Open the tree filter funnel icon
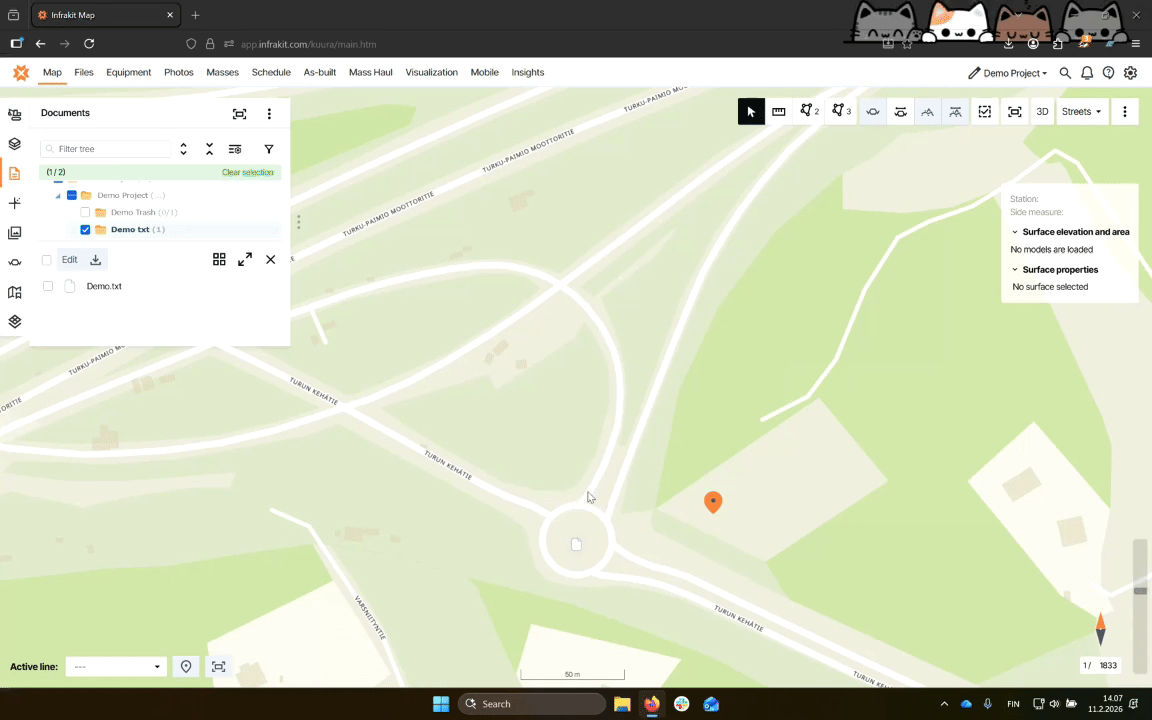Viewport: 1152px width, 720px height. (x=269, y=149)
